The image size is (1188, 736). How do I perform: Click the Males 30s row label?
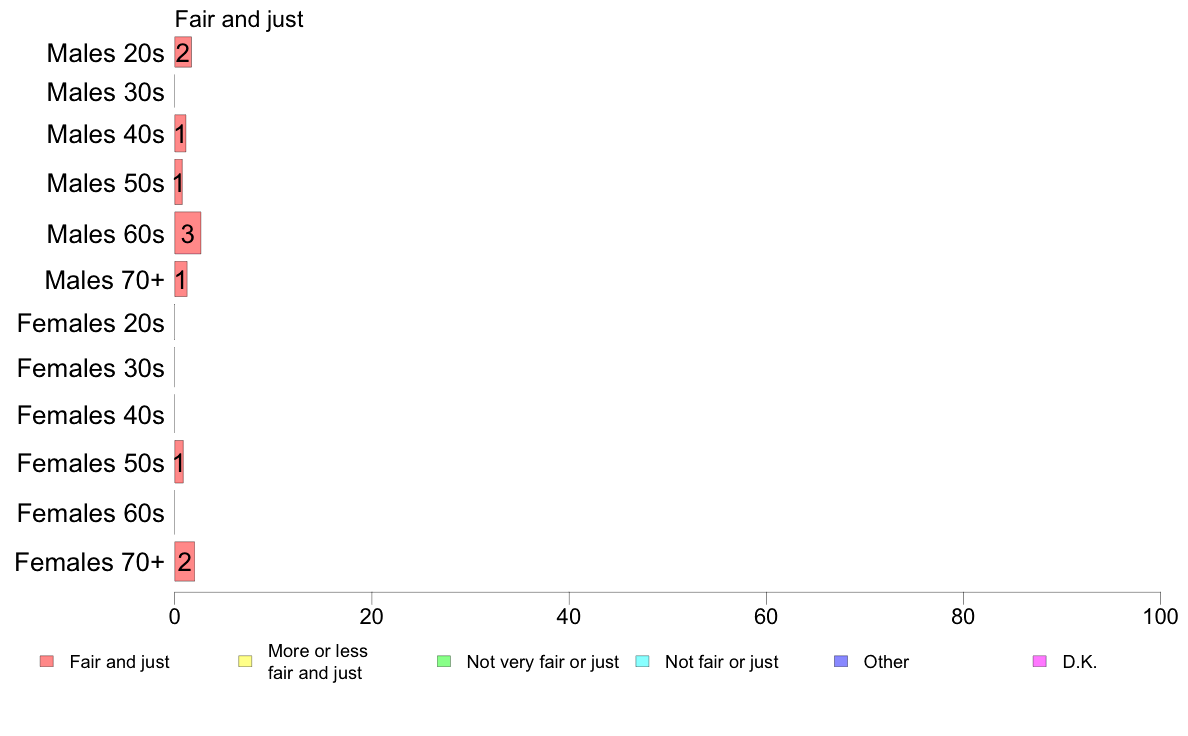pyautogui.click(x=105, y=92)
